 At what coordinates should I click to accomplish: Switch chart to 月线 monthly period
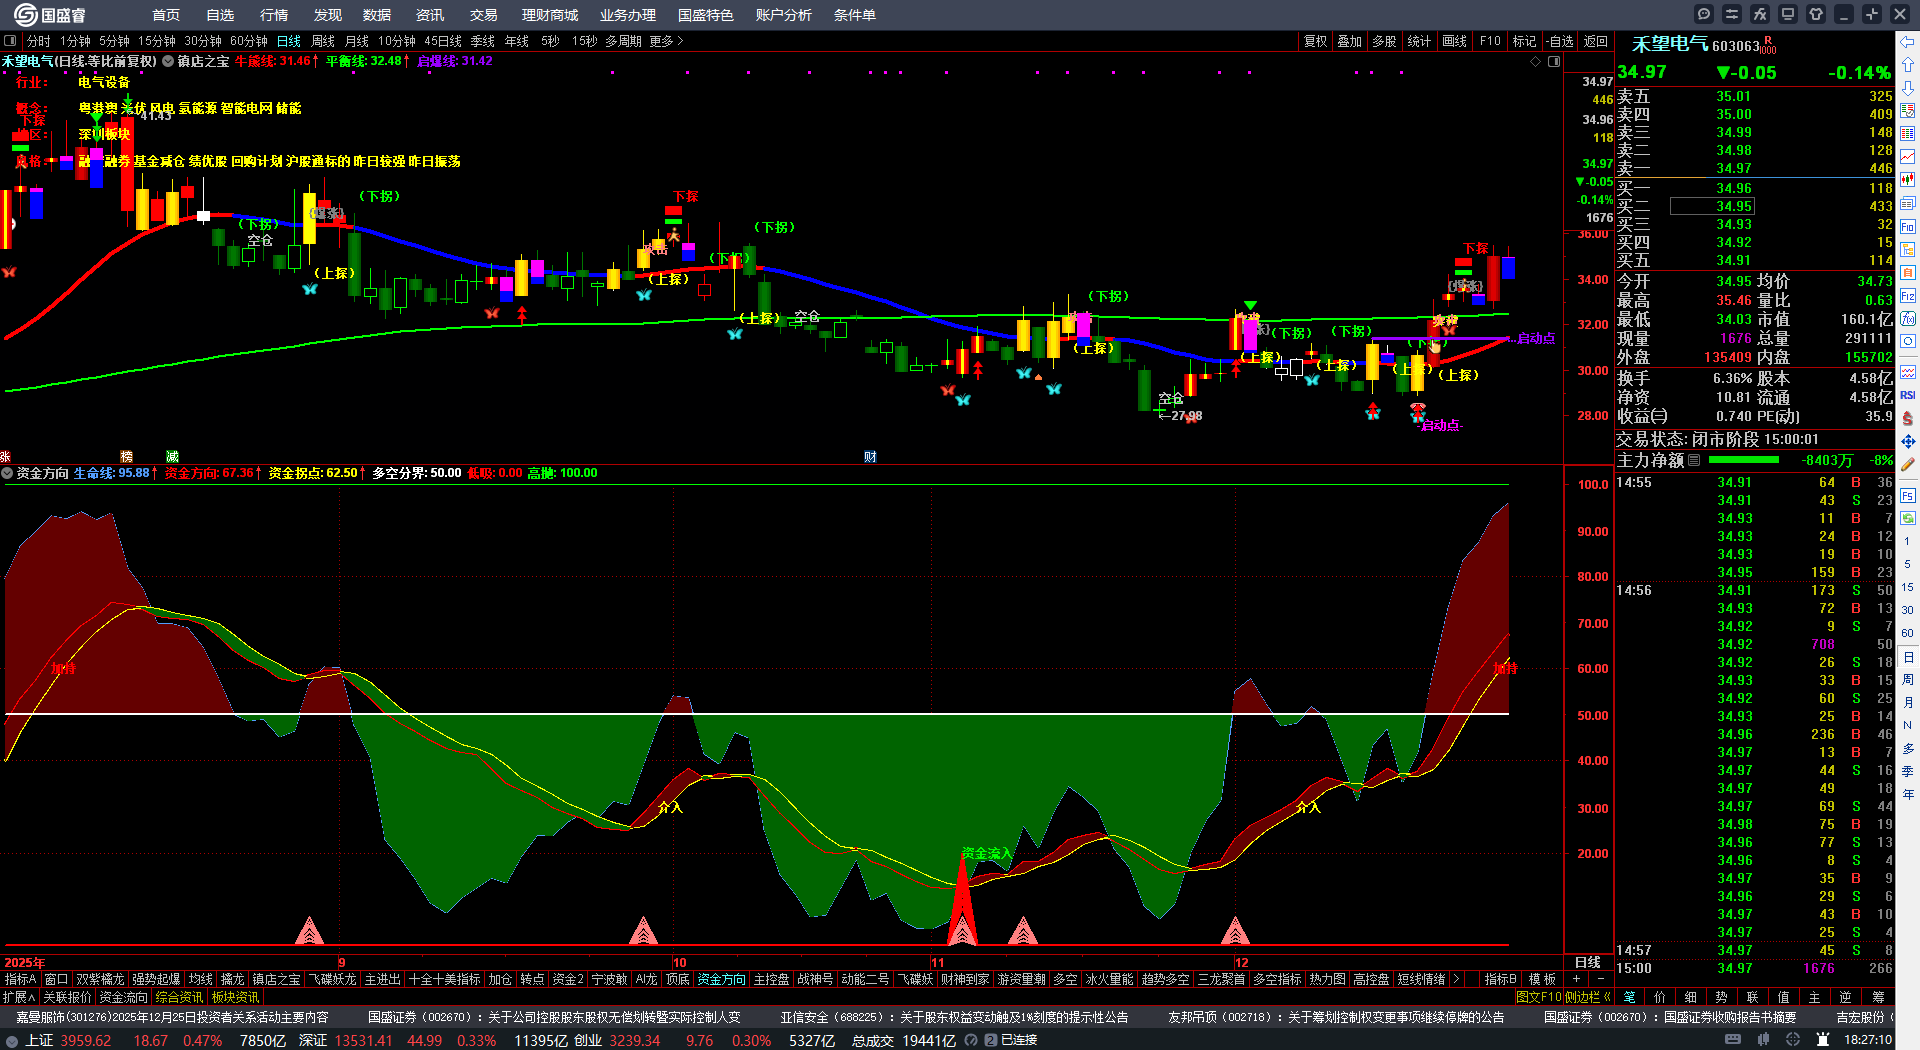(357, 41)
